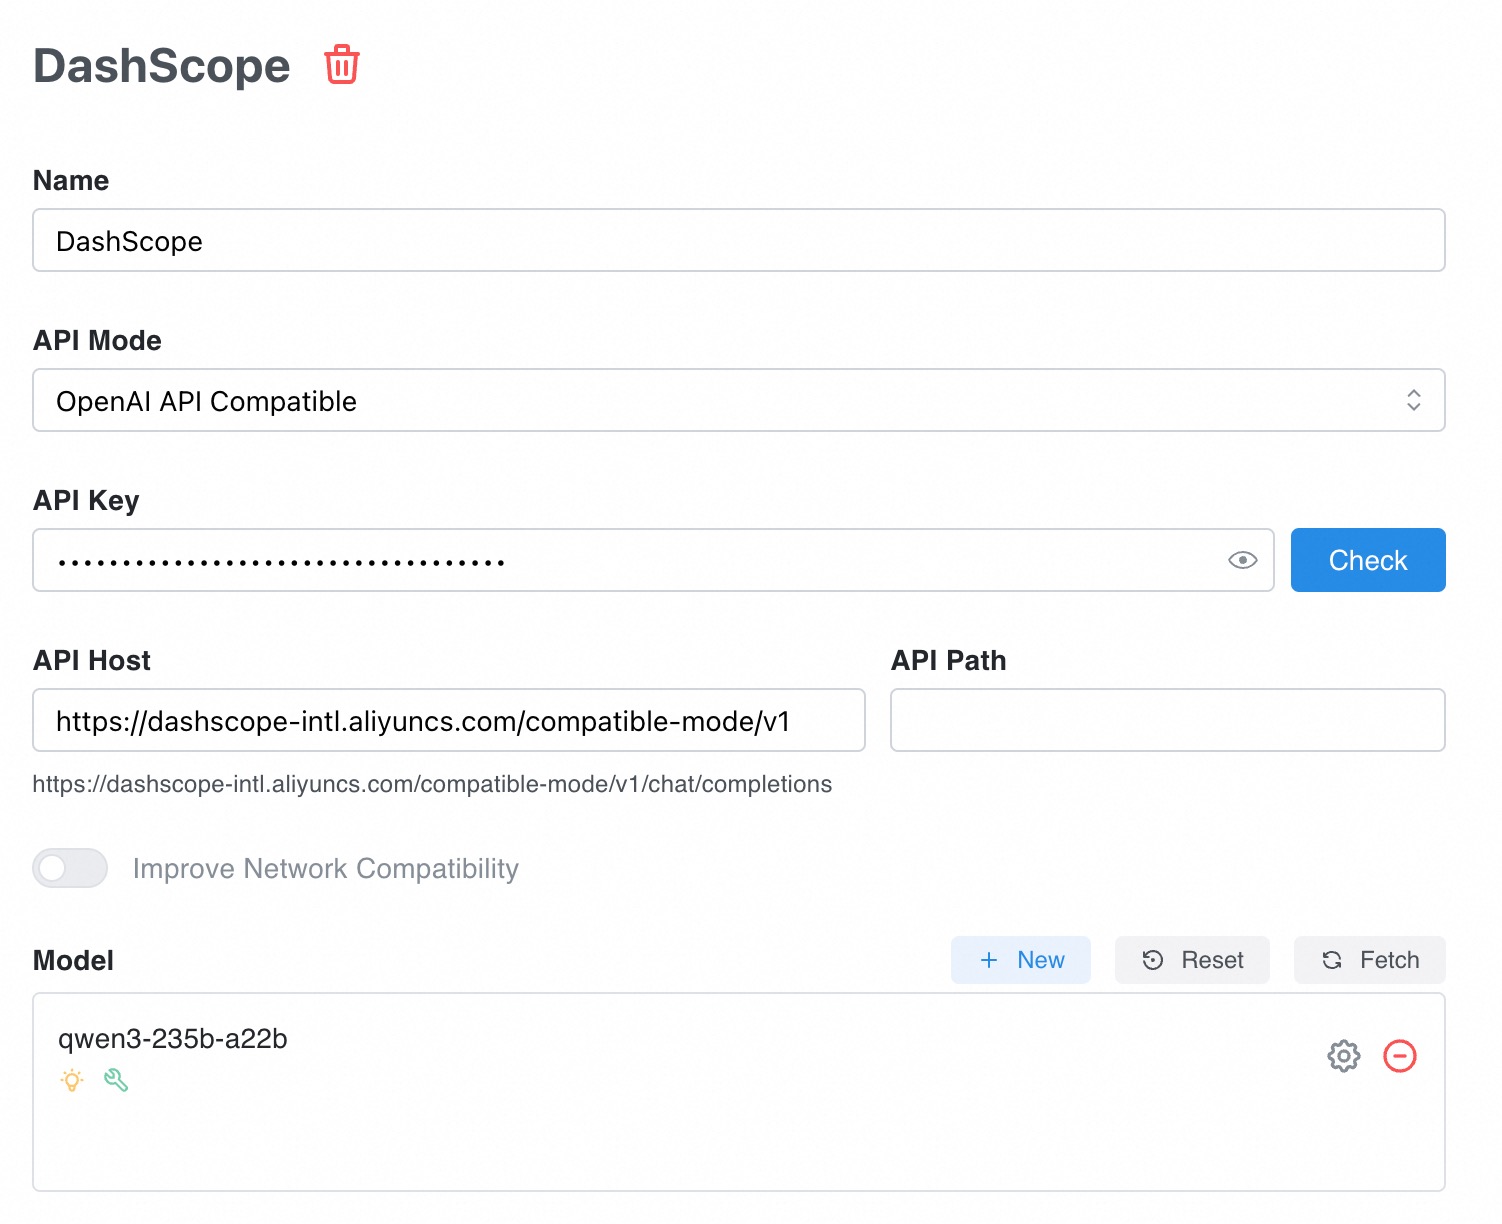Remove the qwen3-235b-a22b model
The width and height of the screenshot is (1502, 1224).
coord(1399,1056)
